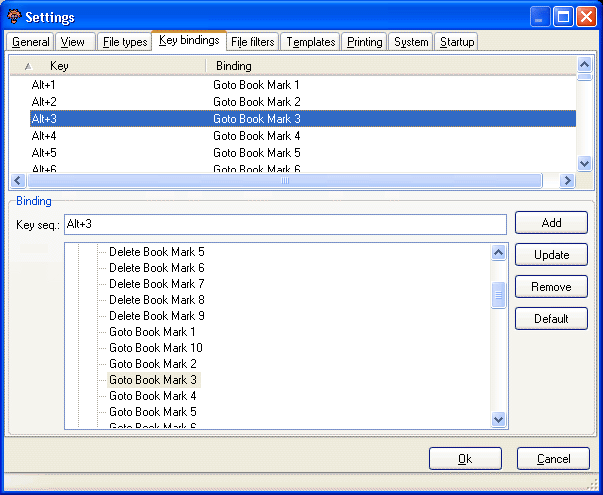Open the Printing tab
The image size is (603, 495).
point(364,42)
